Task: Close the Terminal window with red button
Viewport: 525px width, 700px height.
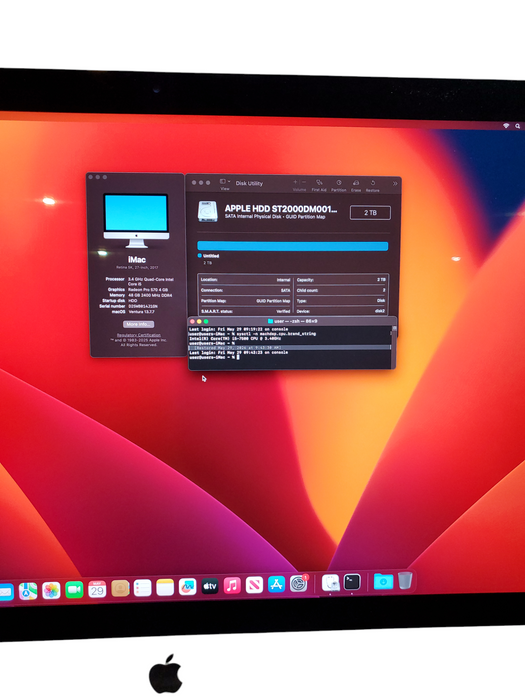Action: click(193, 321)
